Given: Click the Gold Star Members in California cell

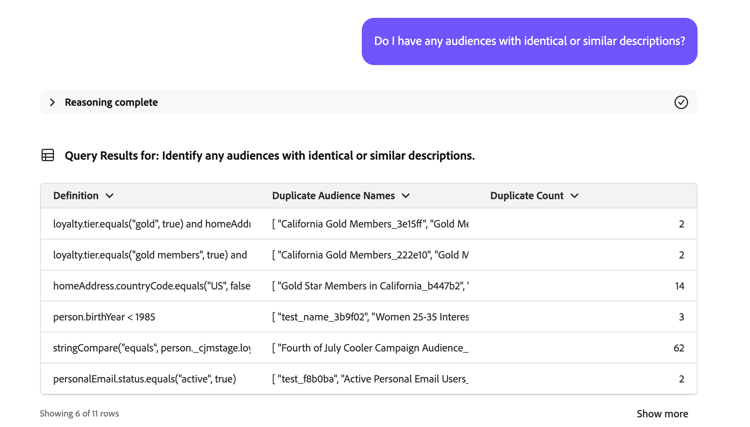Looking at the screenshot, I should [x=370, y=286].
